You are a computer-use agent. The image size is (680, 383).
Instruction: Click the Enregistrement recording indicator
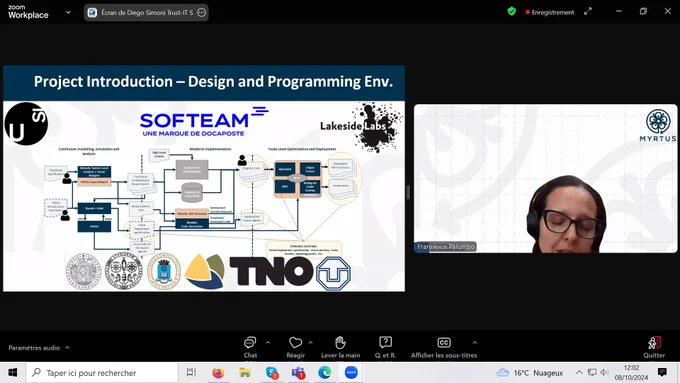coord(549,12)
